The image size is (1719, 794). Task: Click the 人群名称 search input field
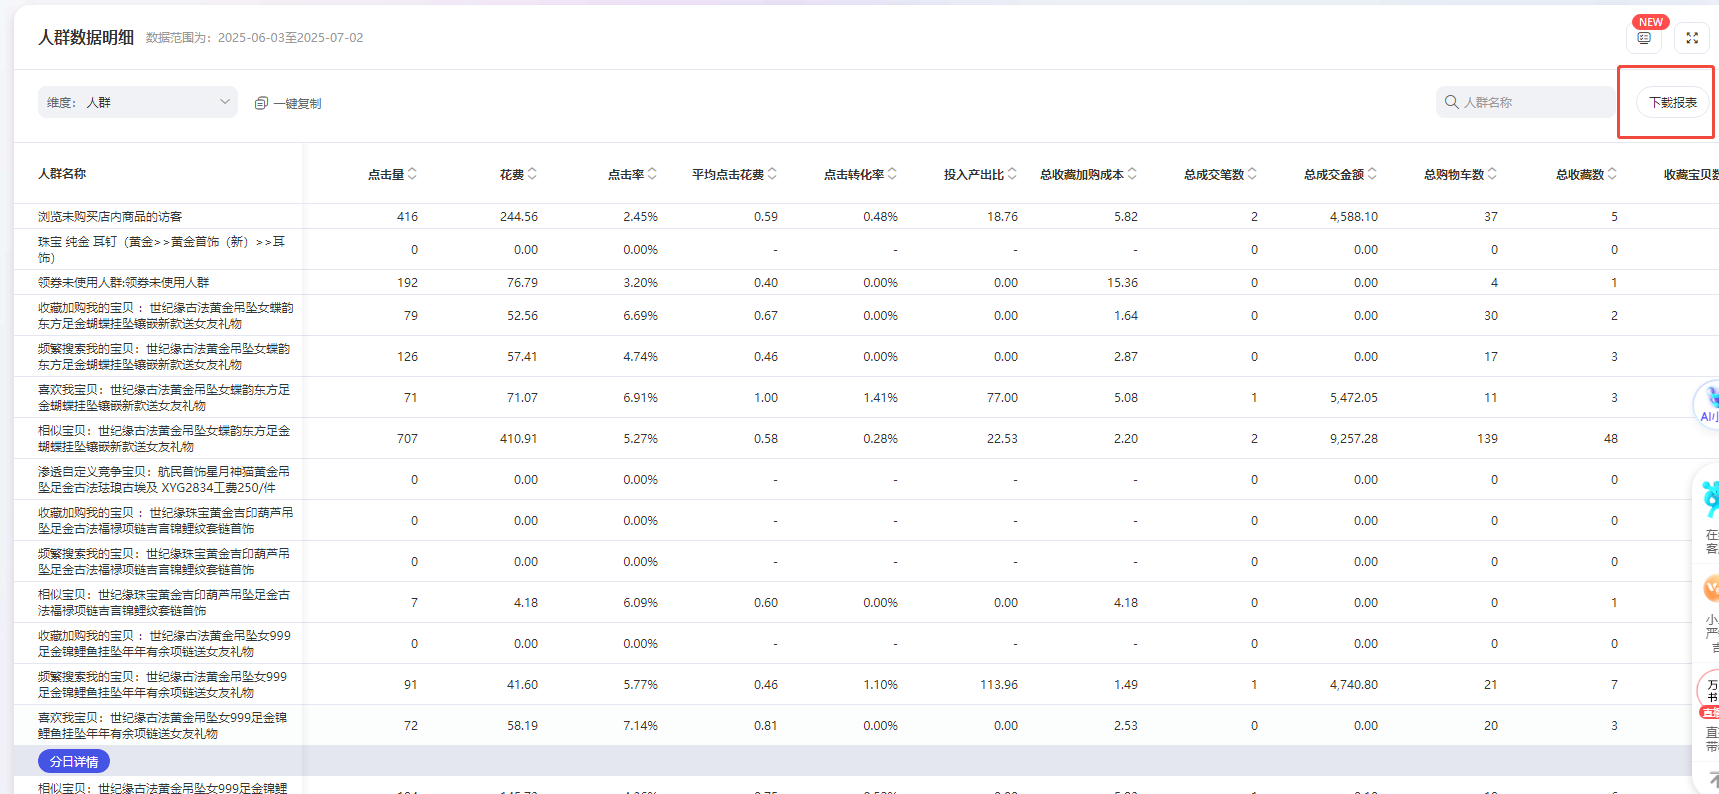click(x=1535, y=102)
